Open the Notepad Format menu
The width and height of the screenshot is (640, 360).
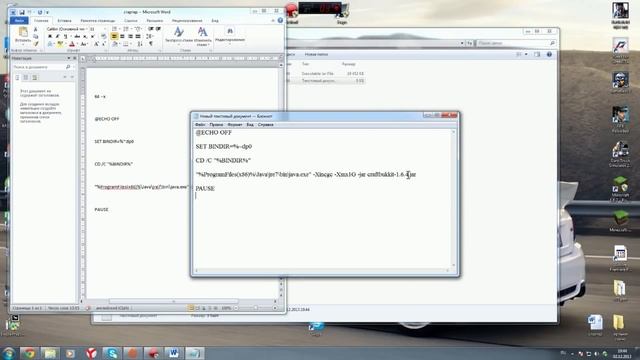point(234,124)
